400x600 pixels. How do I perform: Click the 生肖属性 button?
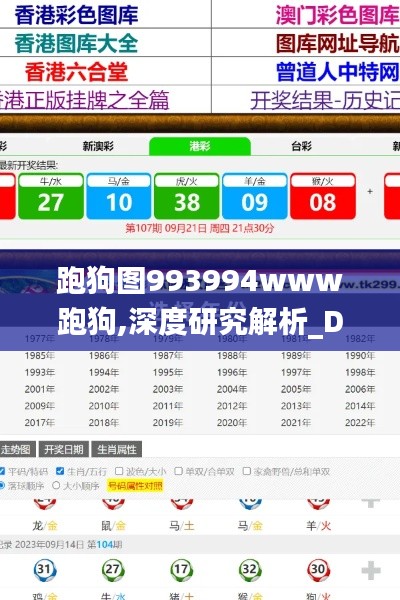coord(117,449)
